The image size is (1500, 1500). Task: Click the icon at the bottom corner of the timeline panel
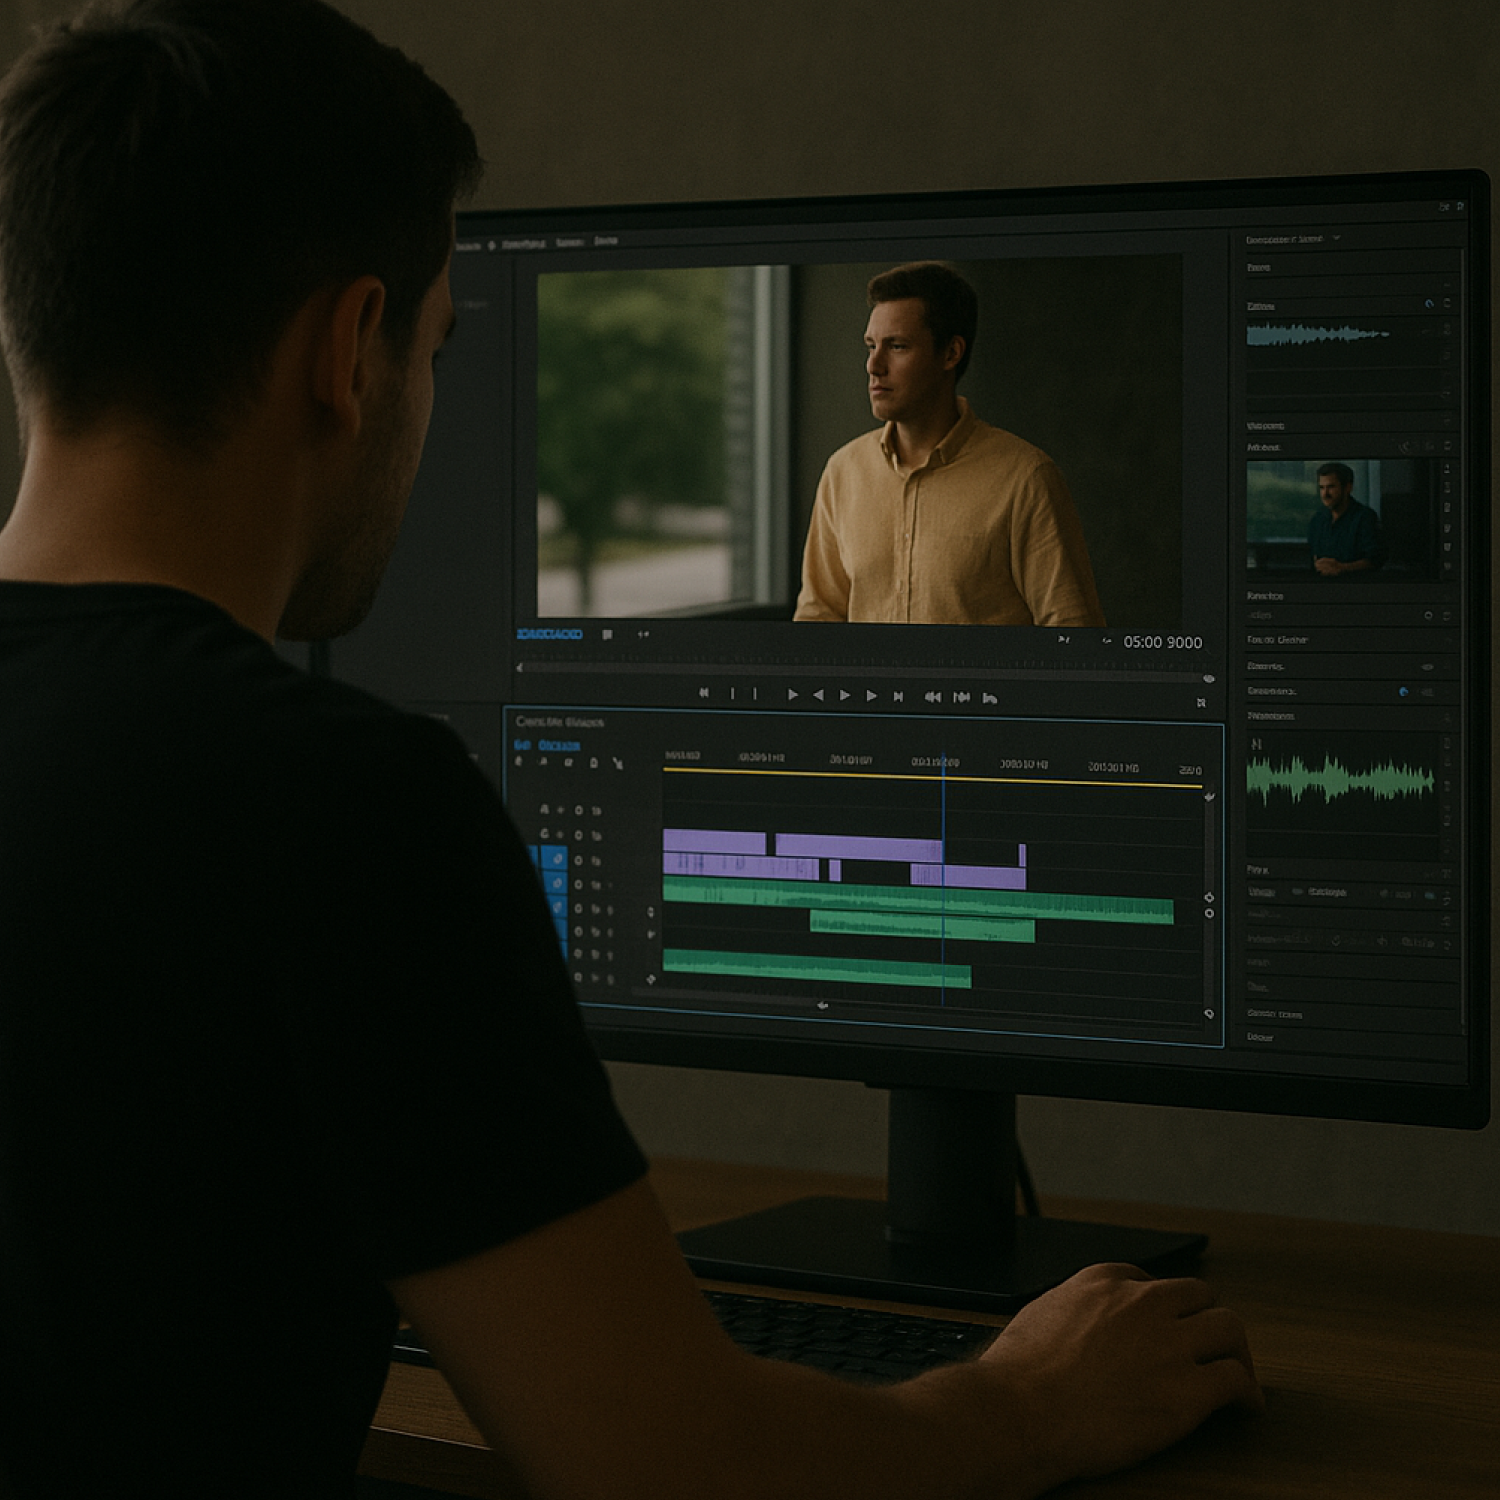(1209, 1014)
